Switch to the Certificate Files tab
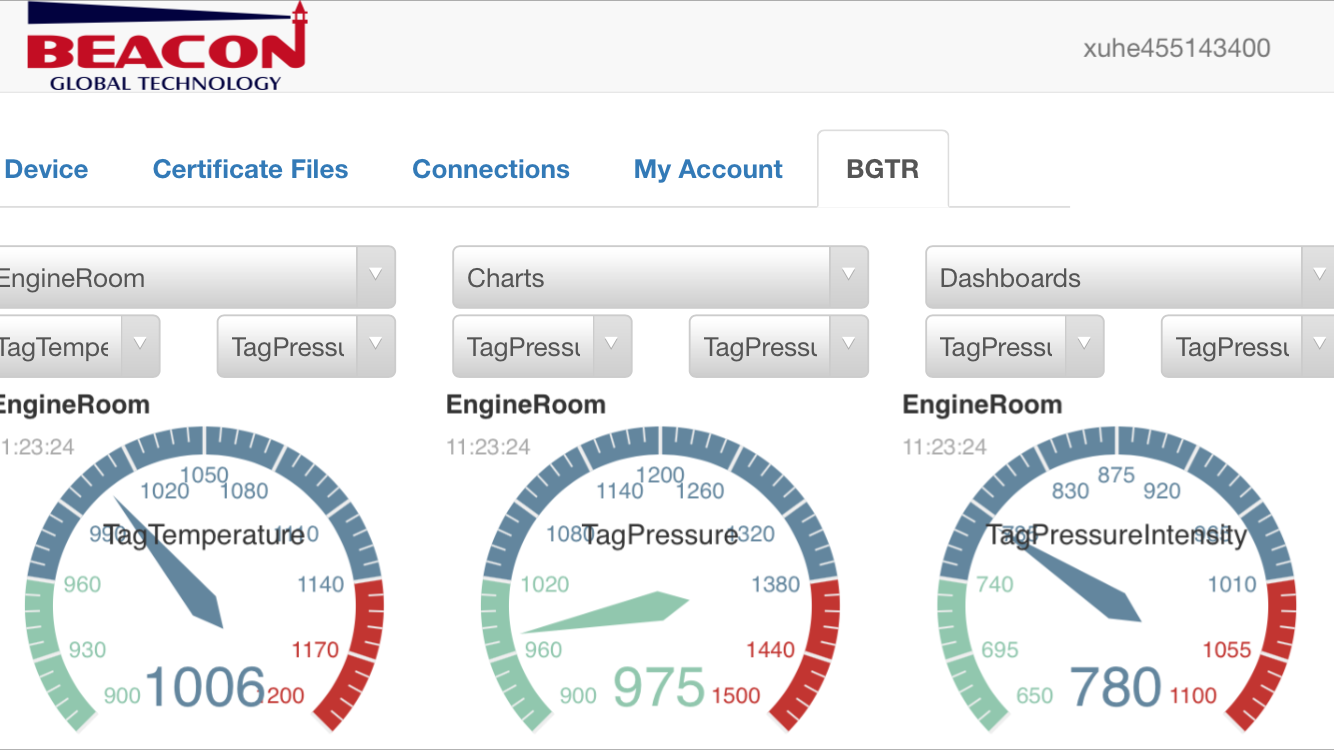1334x750 pixels. (x=250, y=169)
